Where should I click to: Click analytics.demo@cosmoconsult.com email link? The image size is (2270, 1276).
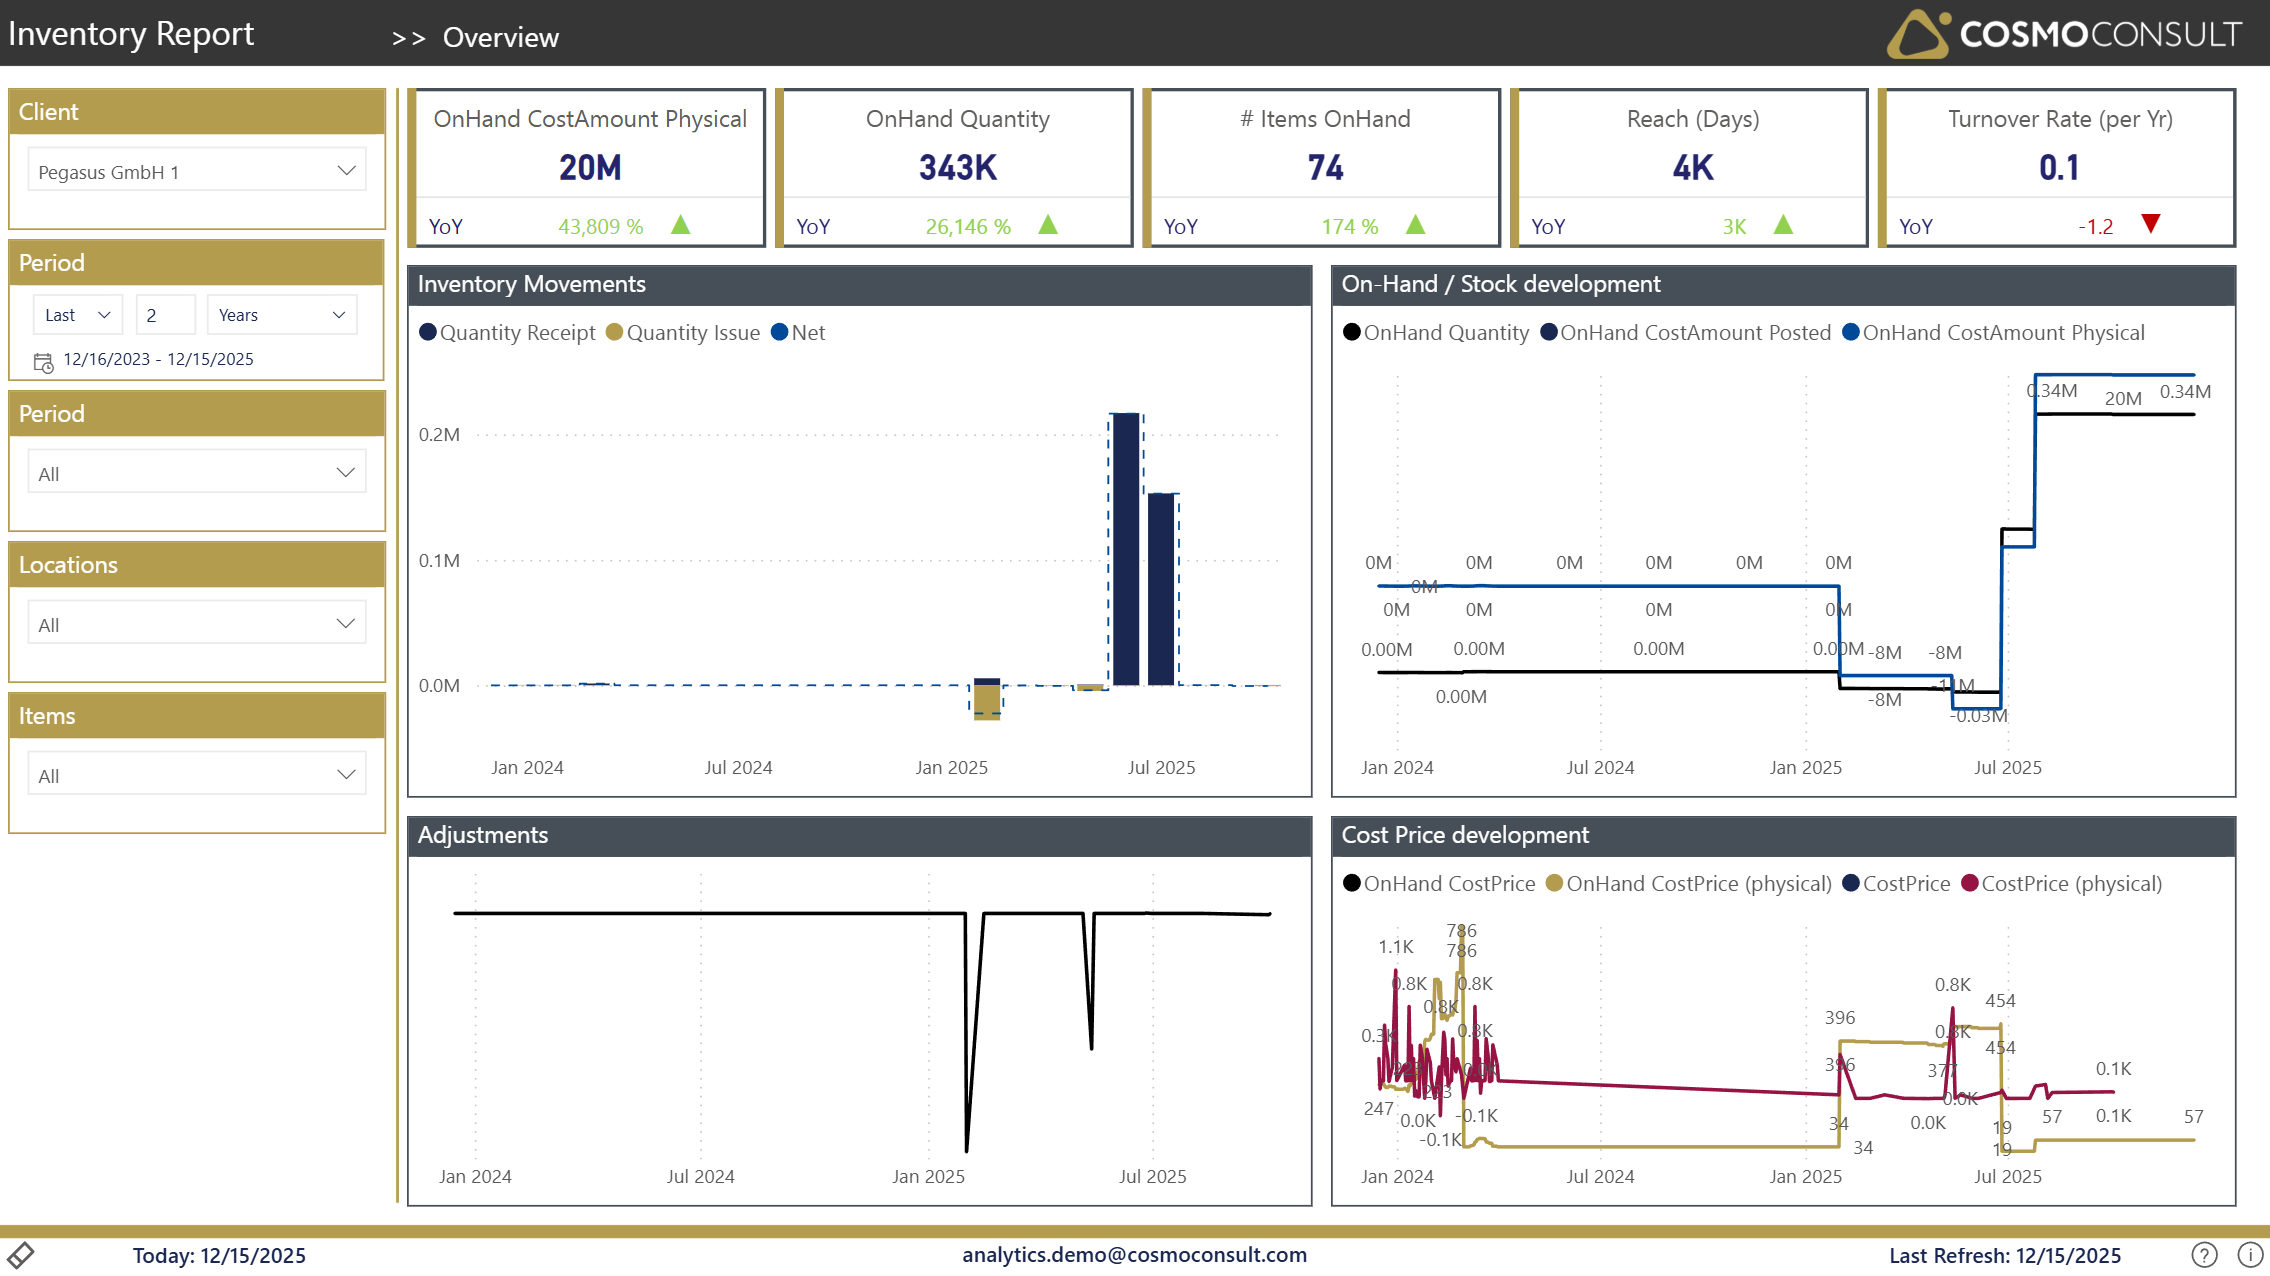point(1134,1254)
